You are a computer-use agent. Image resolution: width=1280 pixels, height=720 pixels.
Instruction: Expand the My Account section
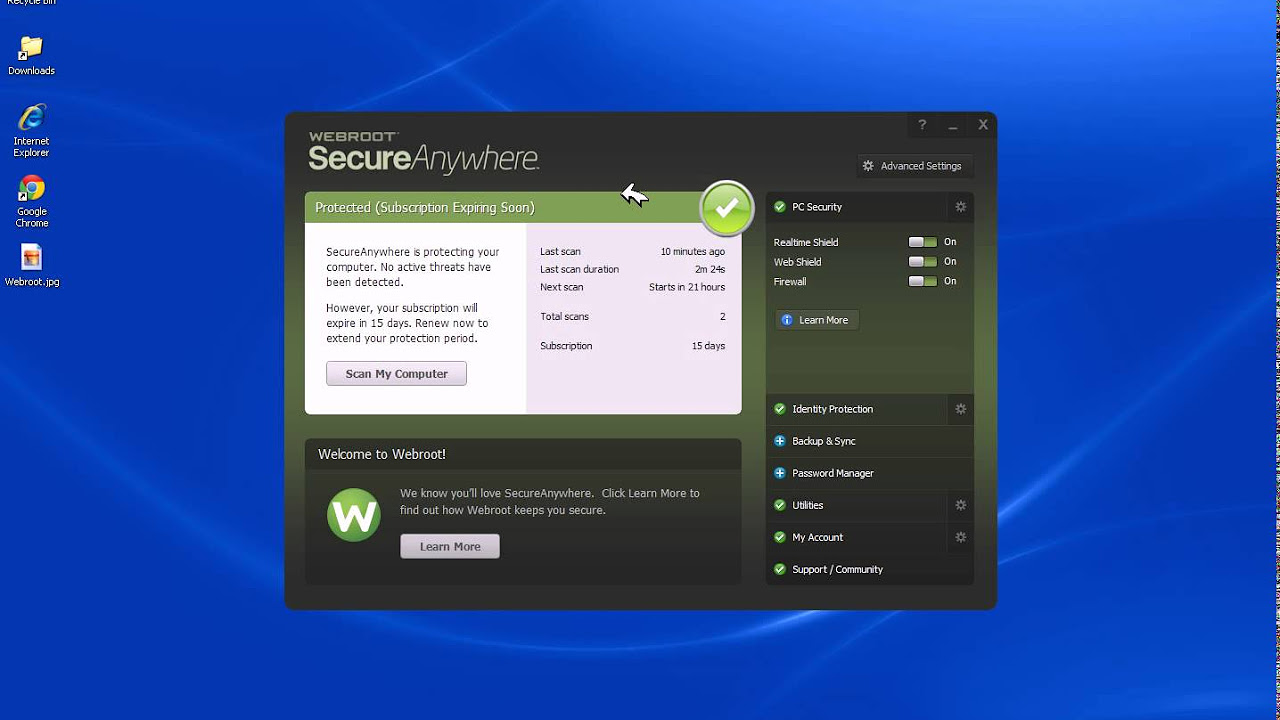click(x=856, y=537)
